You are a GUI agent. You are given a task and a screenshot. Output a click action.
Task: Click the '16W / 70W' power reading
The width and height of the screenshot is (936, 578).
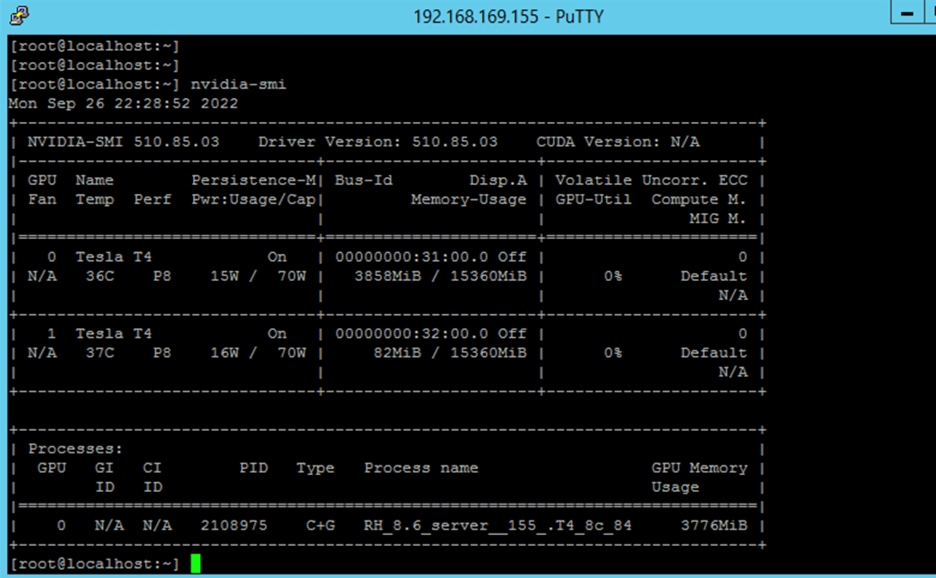(x=258, y=353)
